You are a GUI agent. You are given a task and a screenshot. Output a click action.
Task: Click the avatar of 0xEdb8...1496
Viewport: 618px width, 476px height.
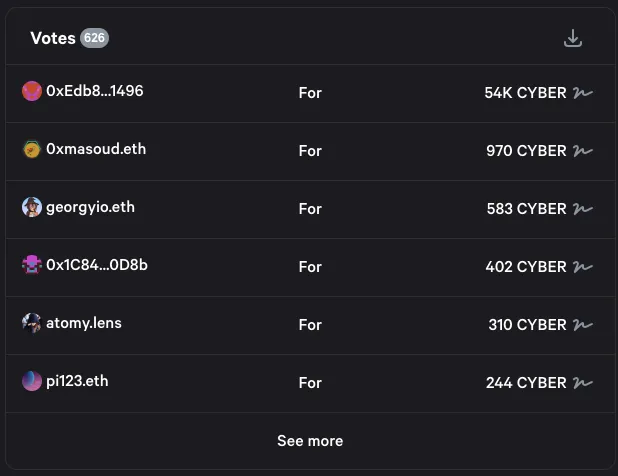click(32, 91)
